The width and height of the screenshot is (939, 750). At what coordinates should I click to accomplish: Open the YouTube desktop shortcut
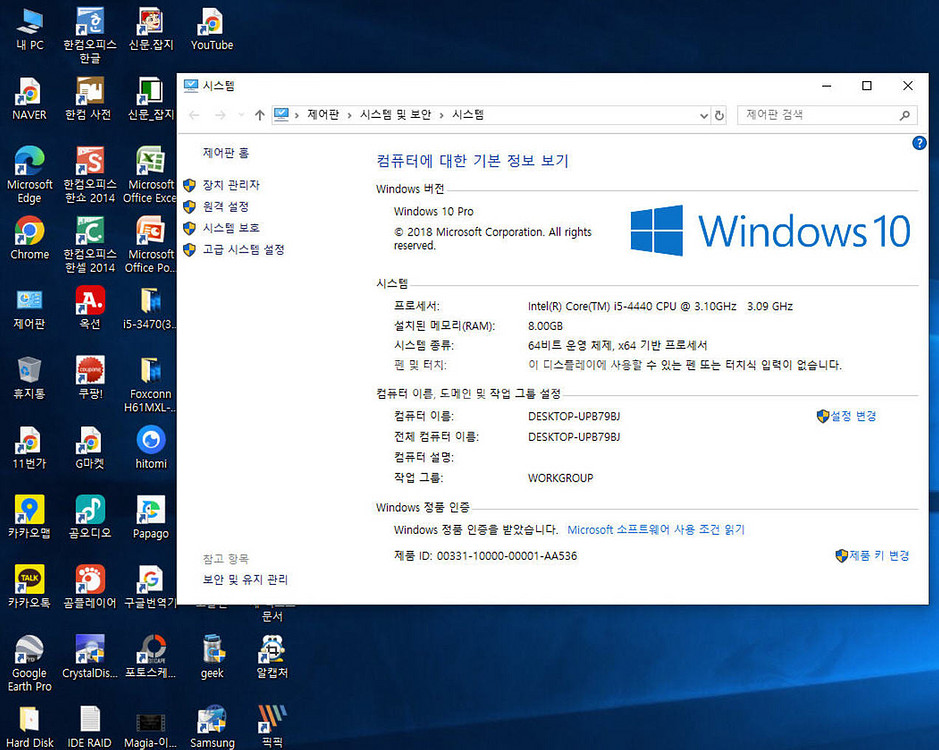pyautogui.click(x=211, y=28)
